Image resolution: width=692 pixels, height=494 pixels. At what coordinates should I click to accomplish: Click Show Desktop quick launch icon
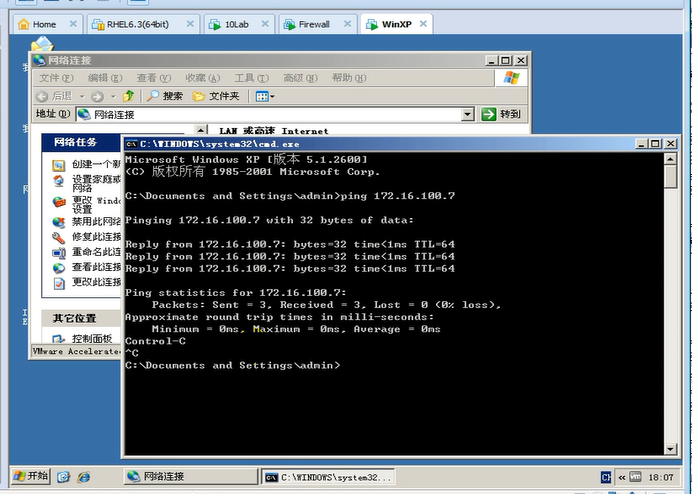[64, 477]
